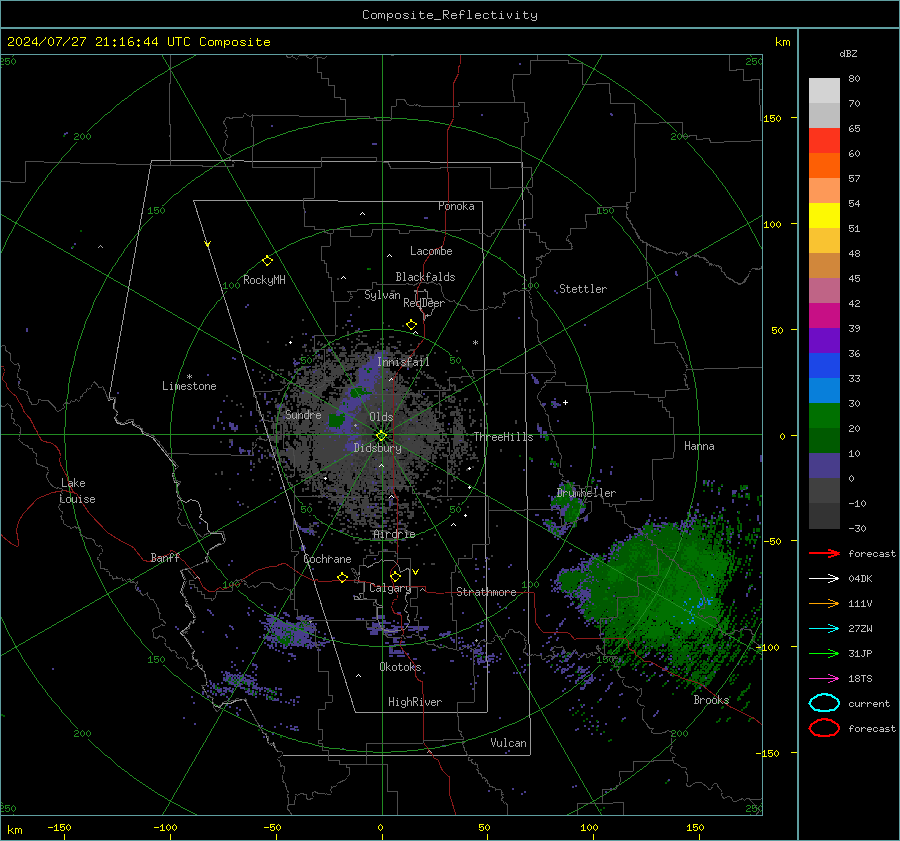This screenshot has height=841, width=900.
Task: Click the purple 39-36 dBZ color swatch
Action: click(x=824, y=341)
